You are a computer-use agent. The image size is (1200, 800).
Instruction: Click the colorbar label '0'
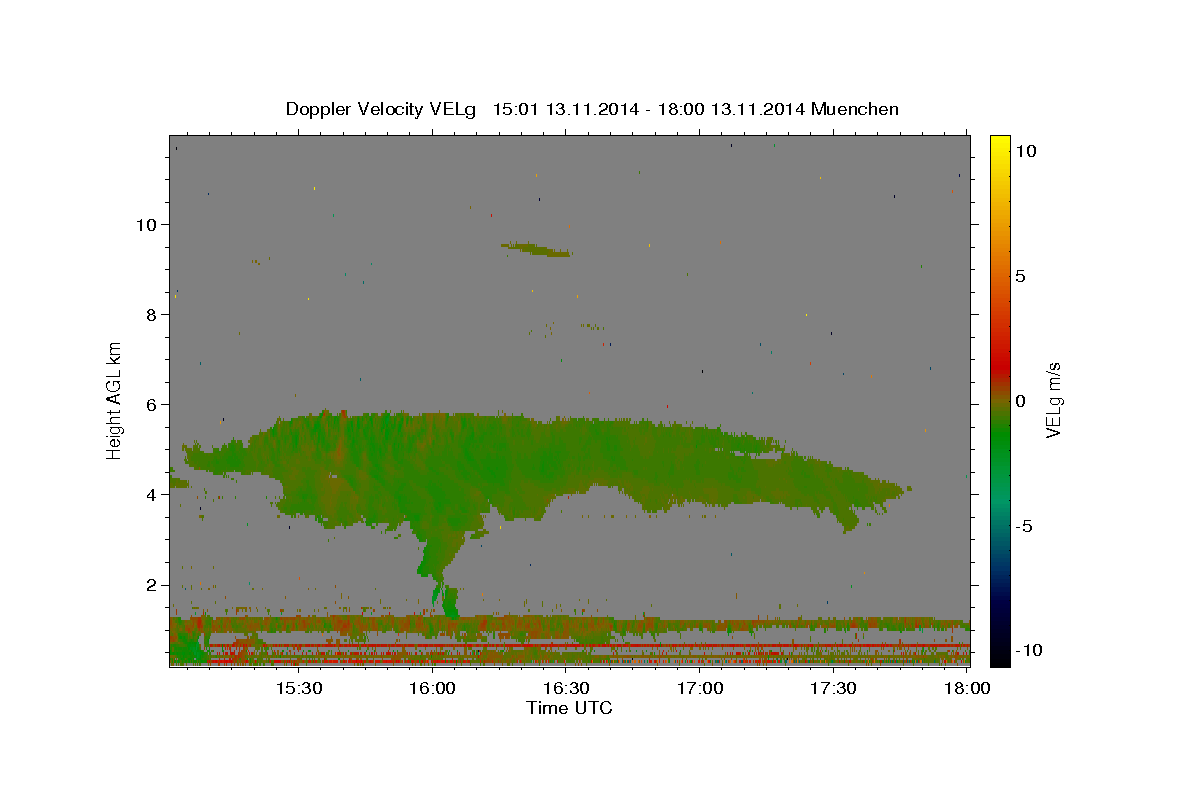1020,401
